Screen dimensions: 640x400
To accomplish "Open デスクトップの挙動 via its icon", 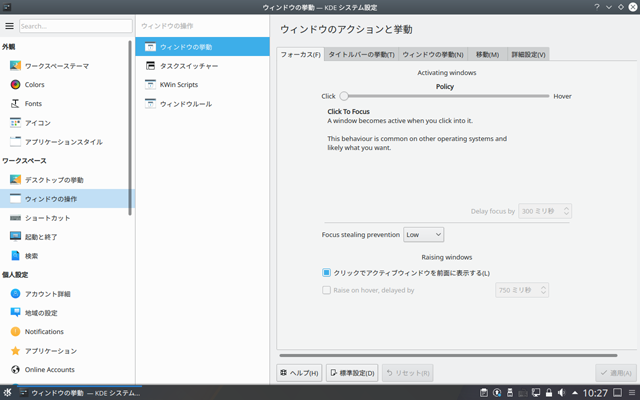I will click(x=15, y=180).
